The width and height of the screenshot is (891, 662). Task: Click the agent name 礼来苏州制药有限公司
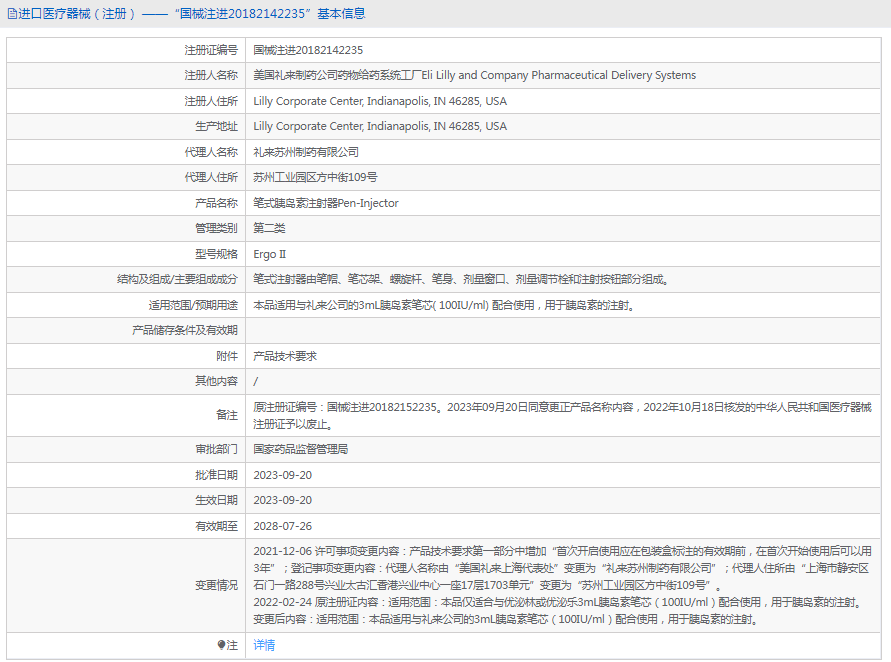pos(306,152)
